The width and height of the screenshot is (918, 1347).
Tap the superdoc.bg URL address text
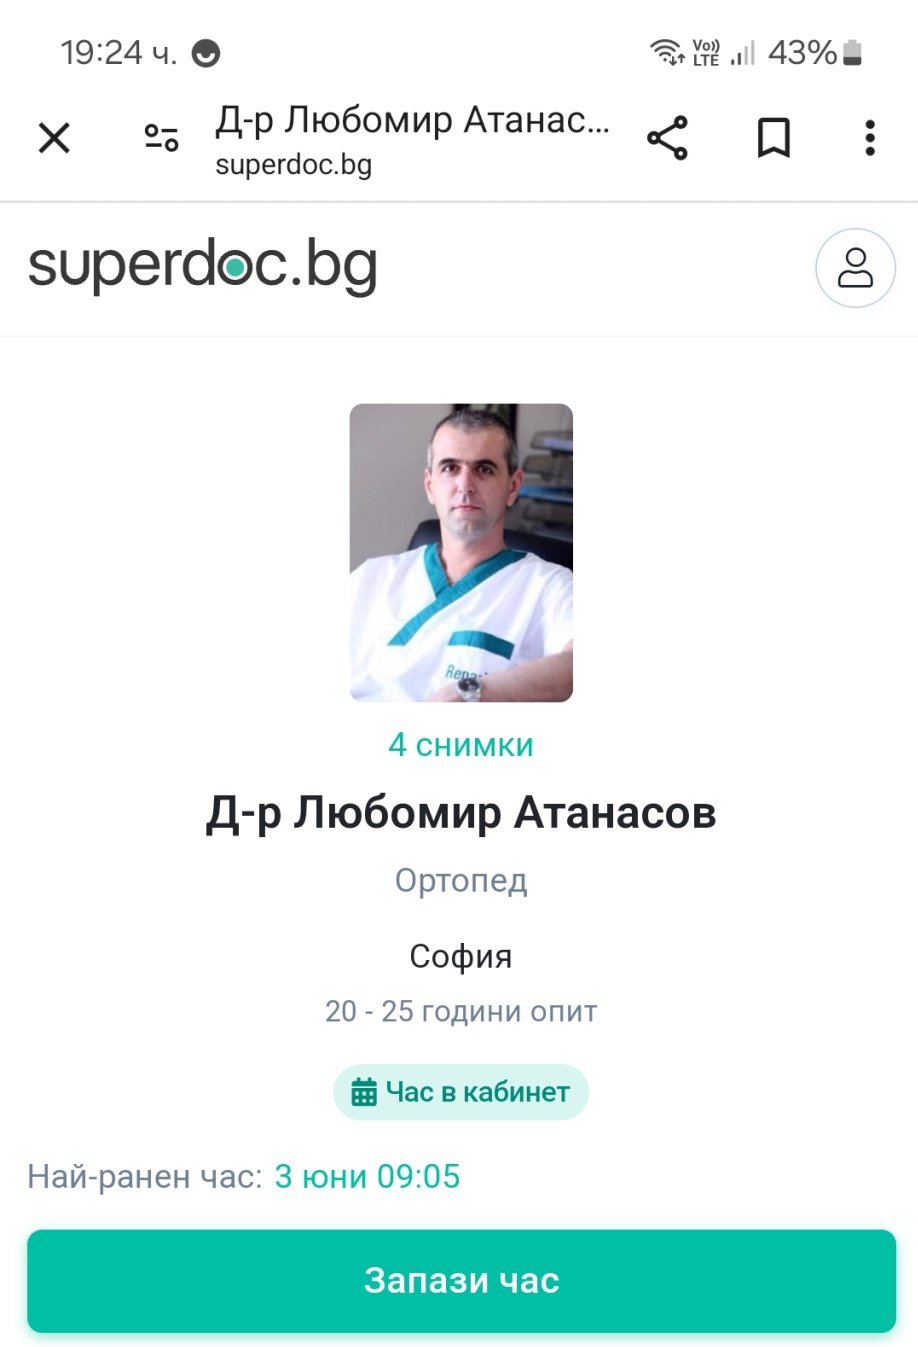[293, 165]
